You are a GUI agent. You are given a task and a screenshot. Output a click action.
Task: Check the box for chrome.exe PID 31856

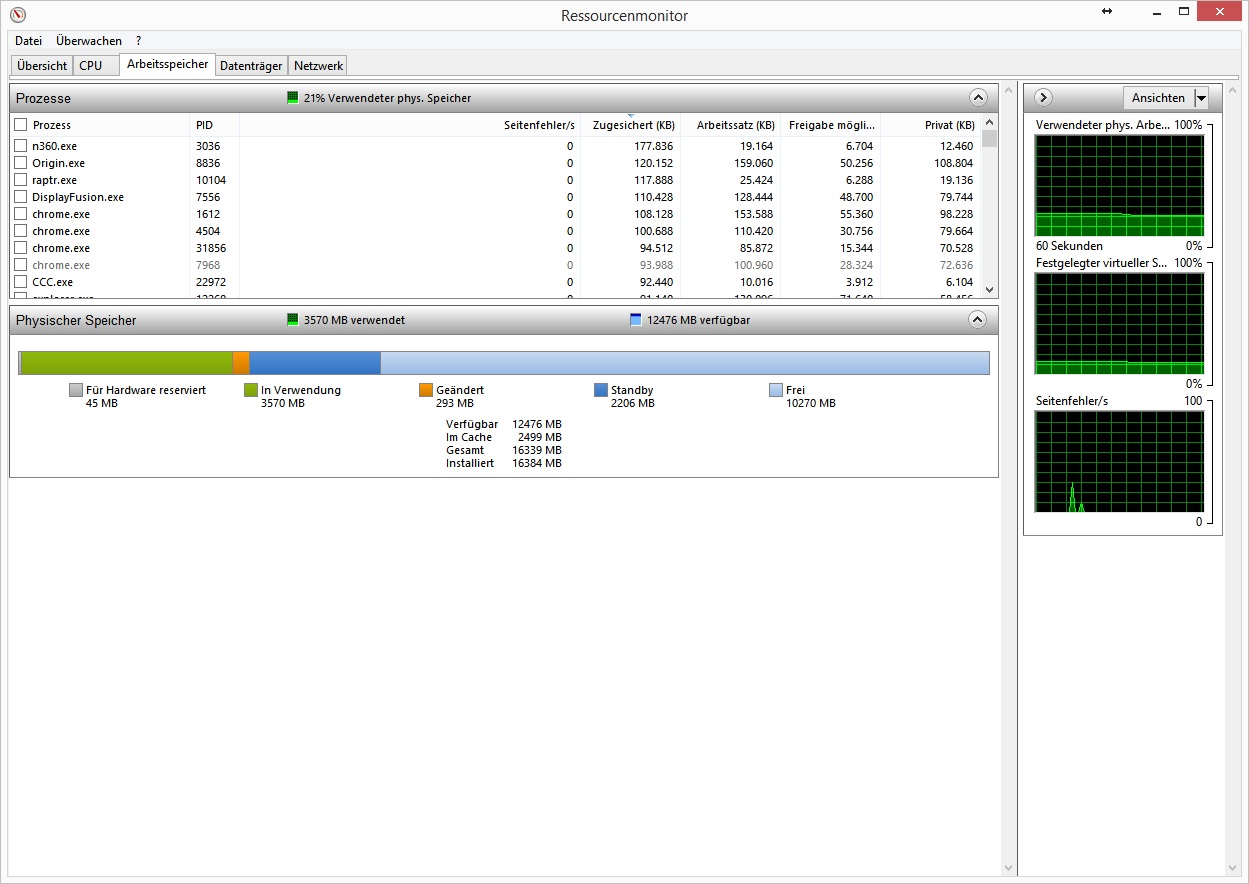20,248
